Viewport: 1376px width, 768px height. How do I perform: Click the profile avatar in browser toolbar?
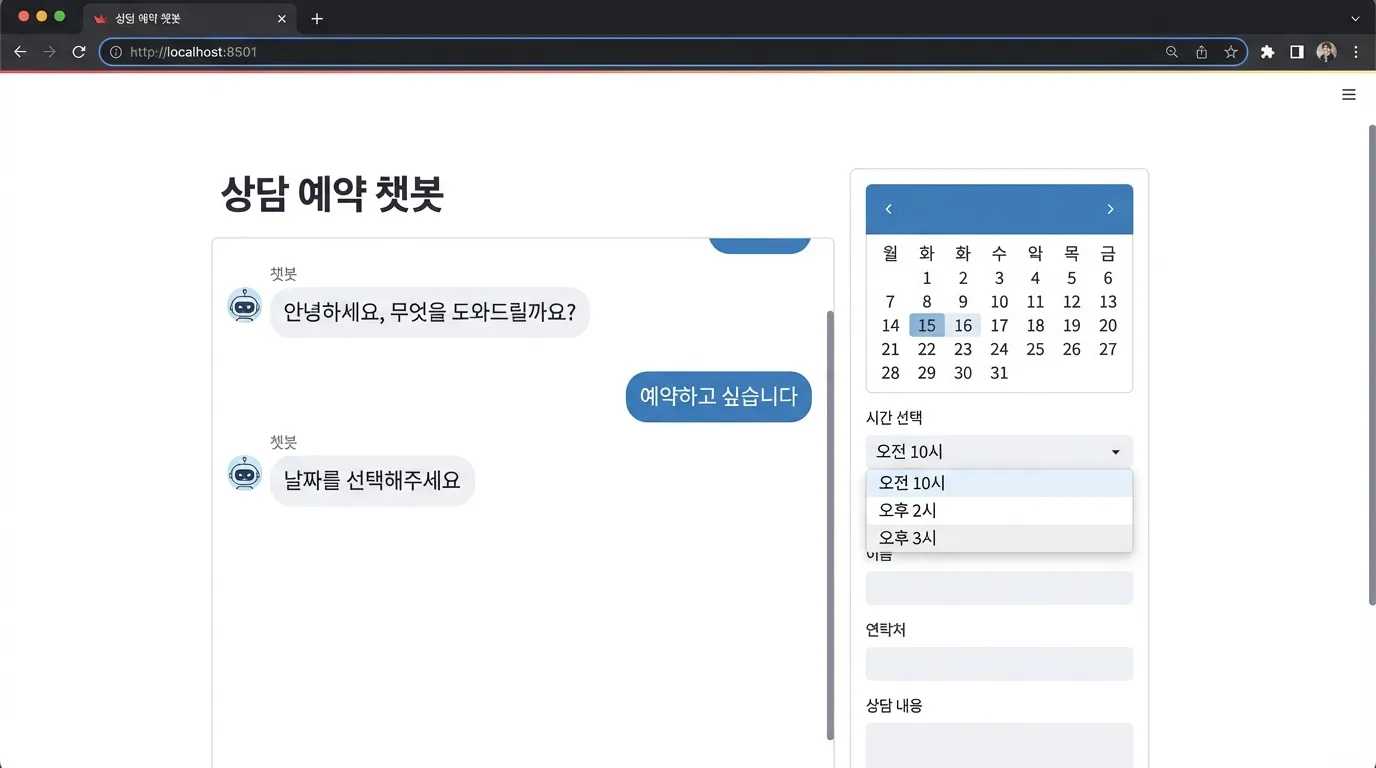(x=1326, y=51)
